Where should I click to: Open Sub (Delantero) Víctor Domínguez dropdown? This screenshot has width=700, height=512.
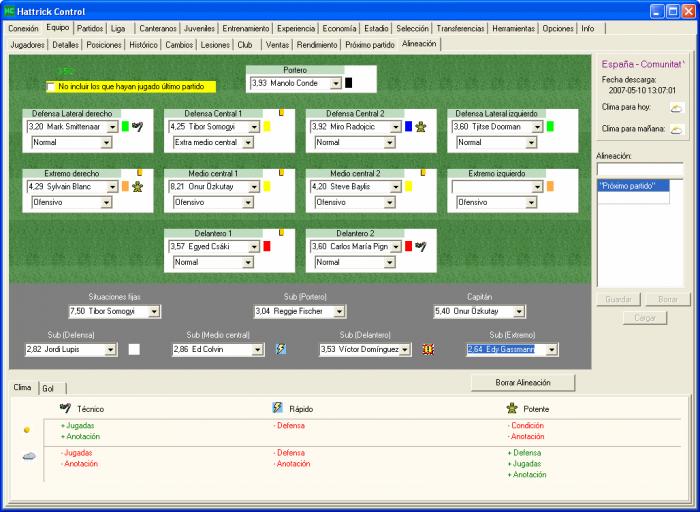click(404, 350)
